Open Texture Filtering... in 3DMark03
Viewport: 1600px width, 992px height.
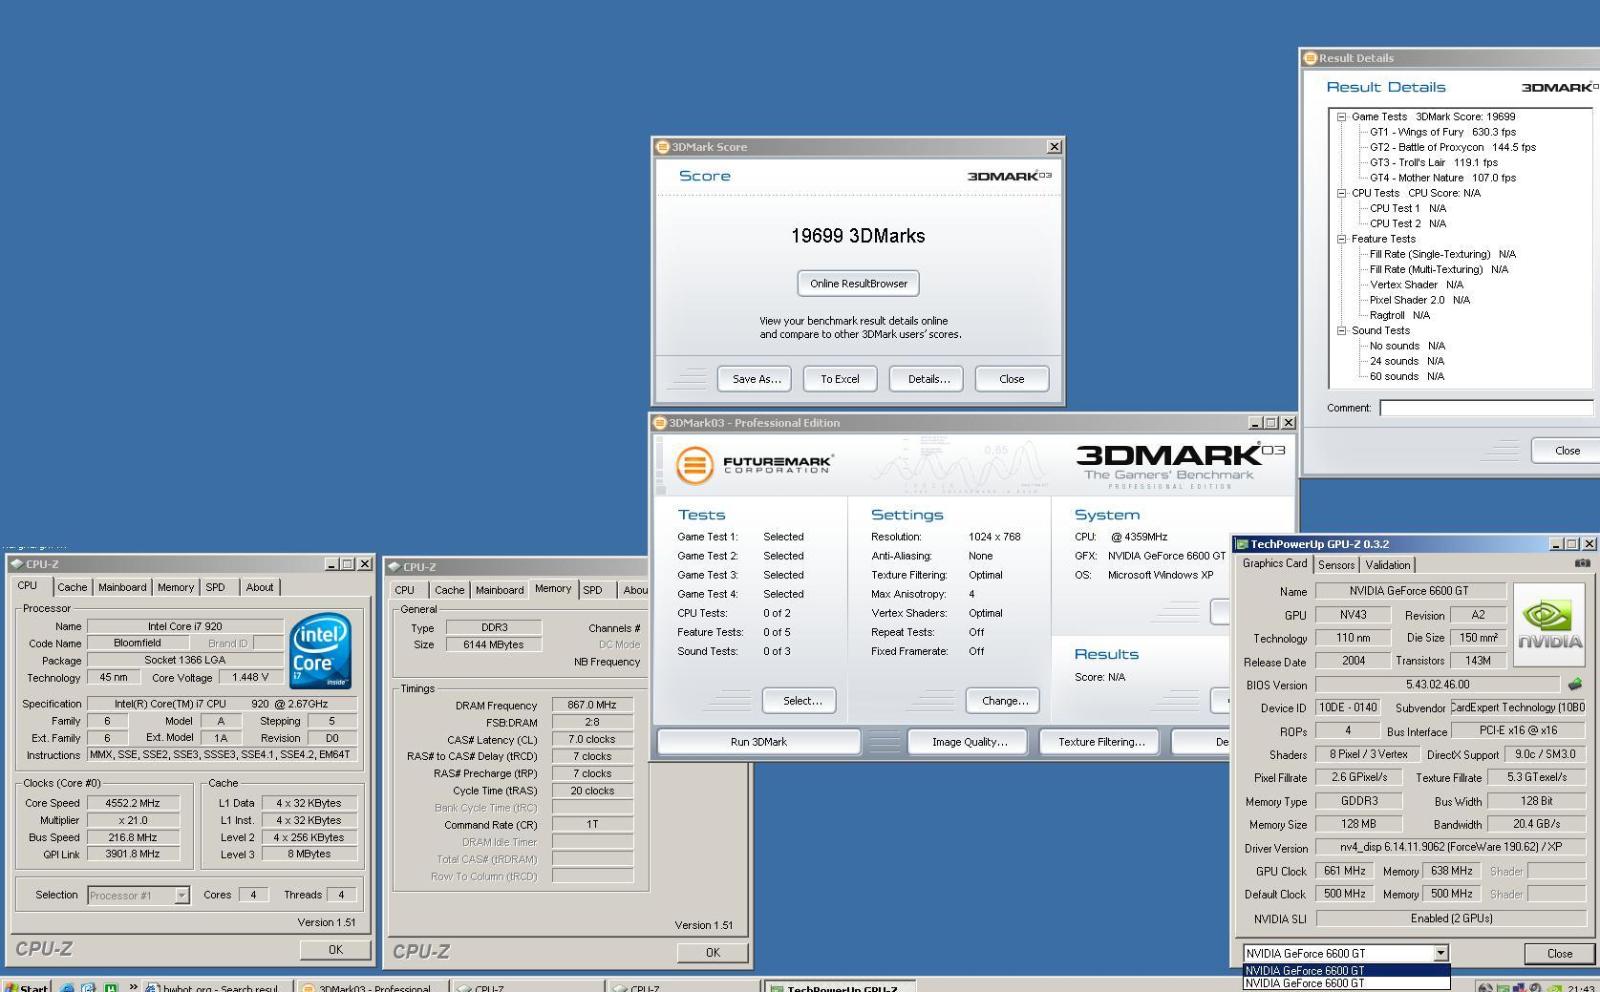click(1101, 742)
